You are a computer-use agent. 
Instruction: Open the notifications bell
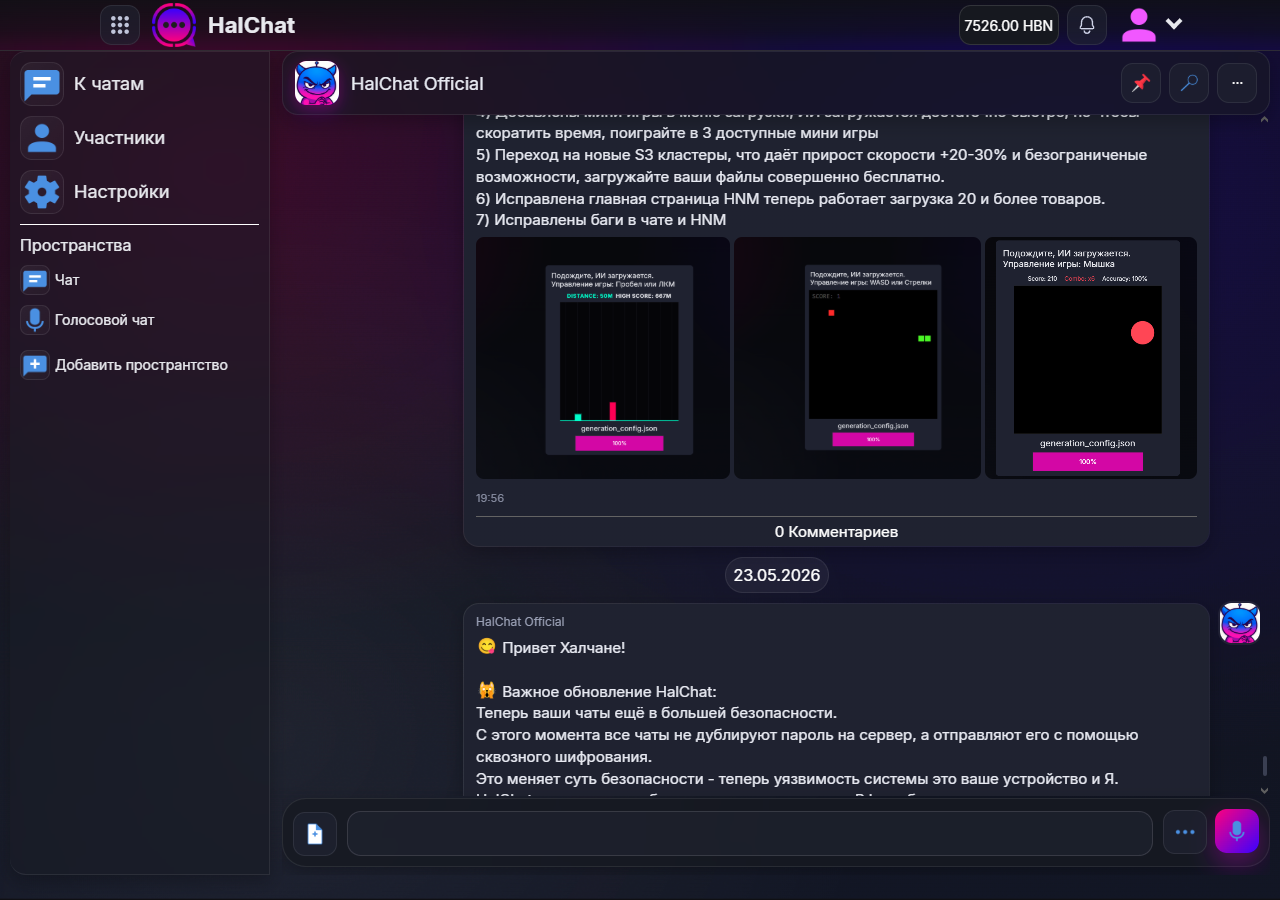(x=1087, y=25)
